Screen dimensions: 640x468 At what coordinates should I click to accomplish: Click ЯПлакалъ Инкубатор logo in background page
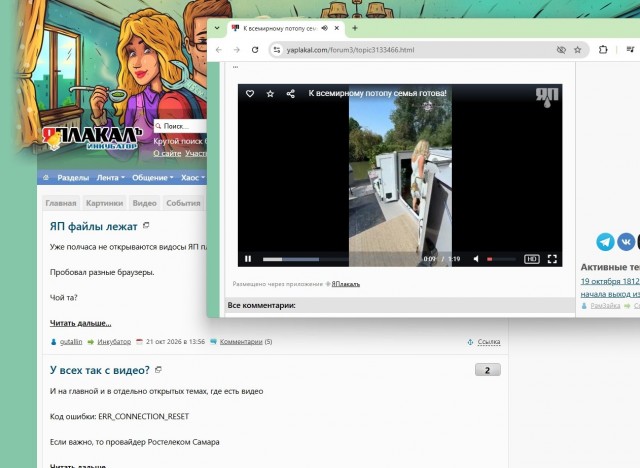(x=92, y=138)
